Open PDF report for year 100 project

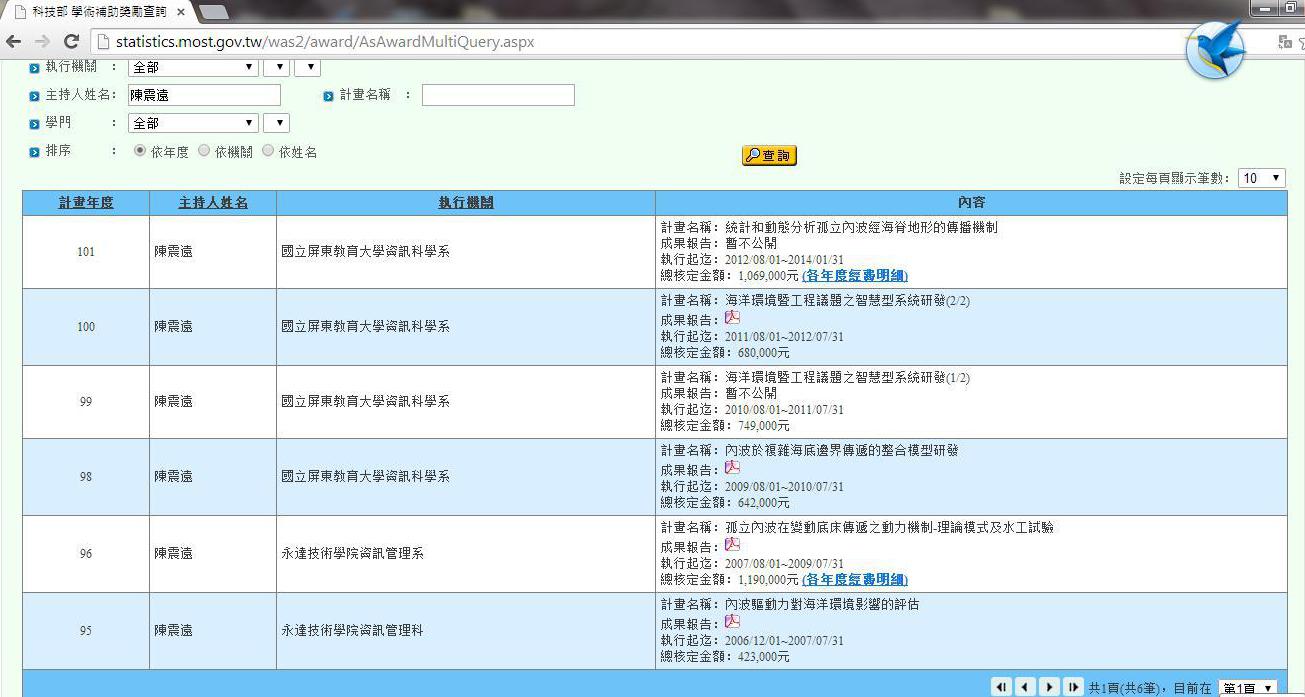coord(732,318)
